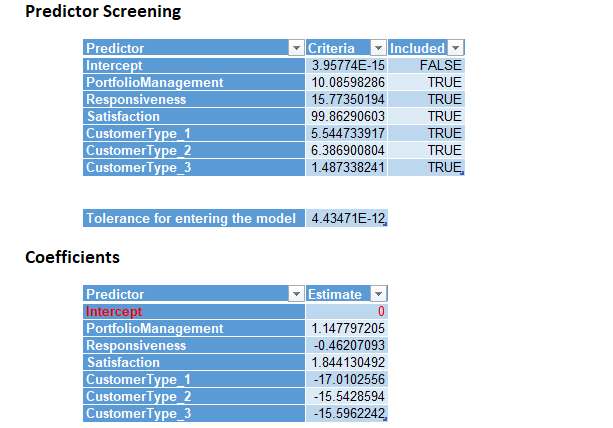Click CustomerType_3 in the screening table
Viewport: 613px width, 428px height.
(194, 167)
